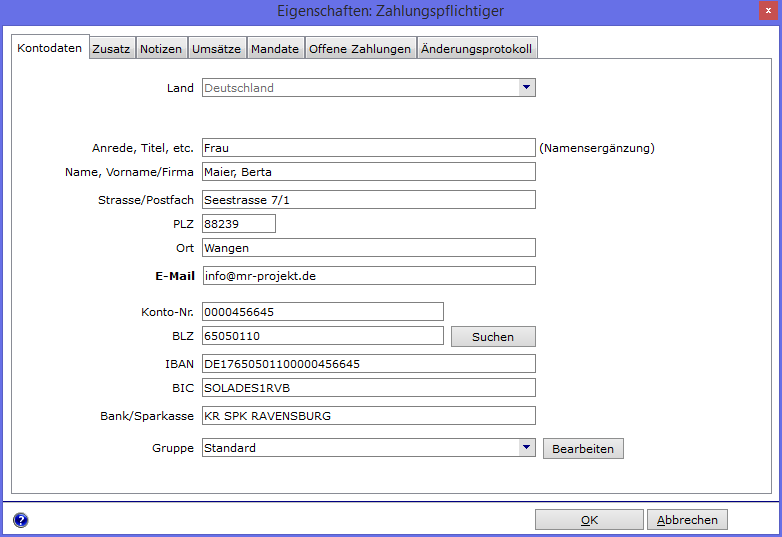Click the Bank/Sparkasse label
The width and height of the screenshot is (782, 537).
point(147,416)
